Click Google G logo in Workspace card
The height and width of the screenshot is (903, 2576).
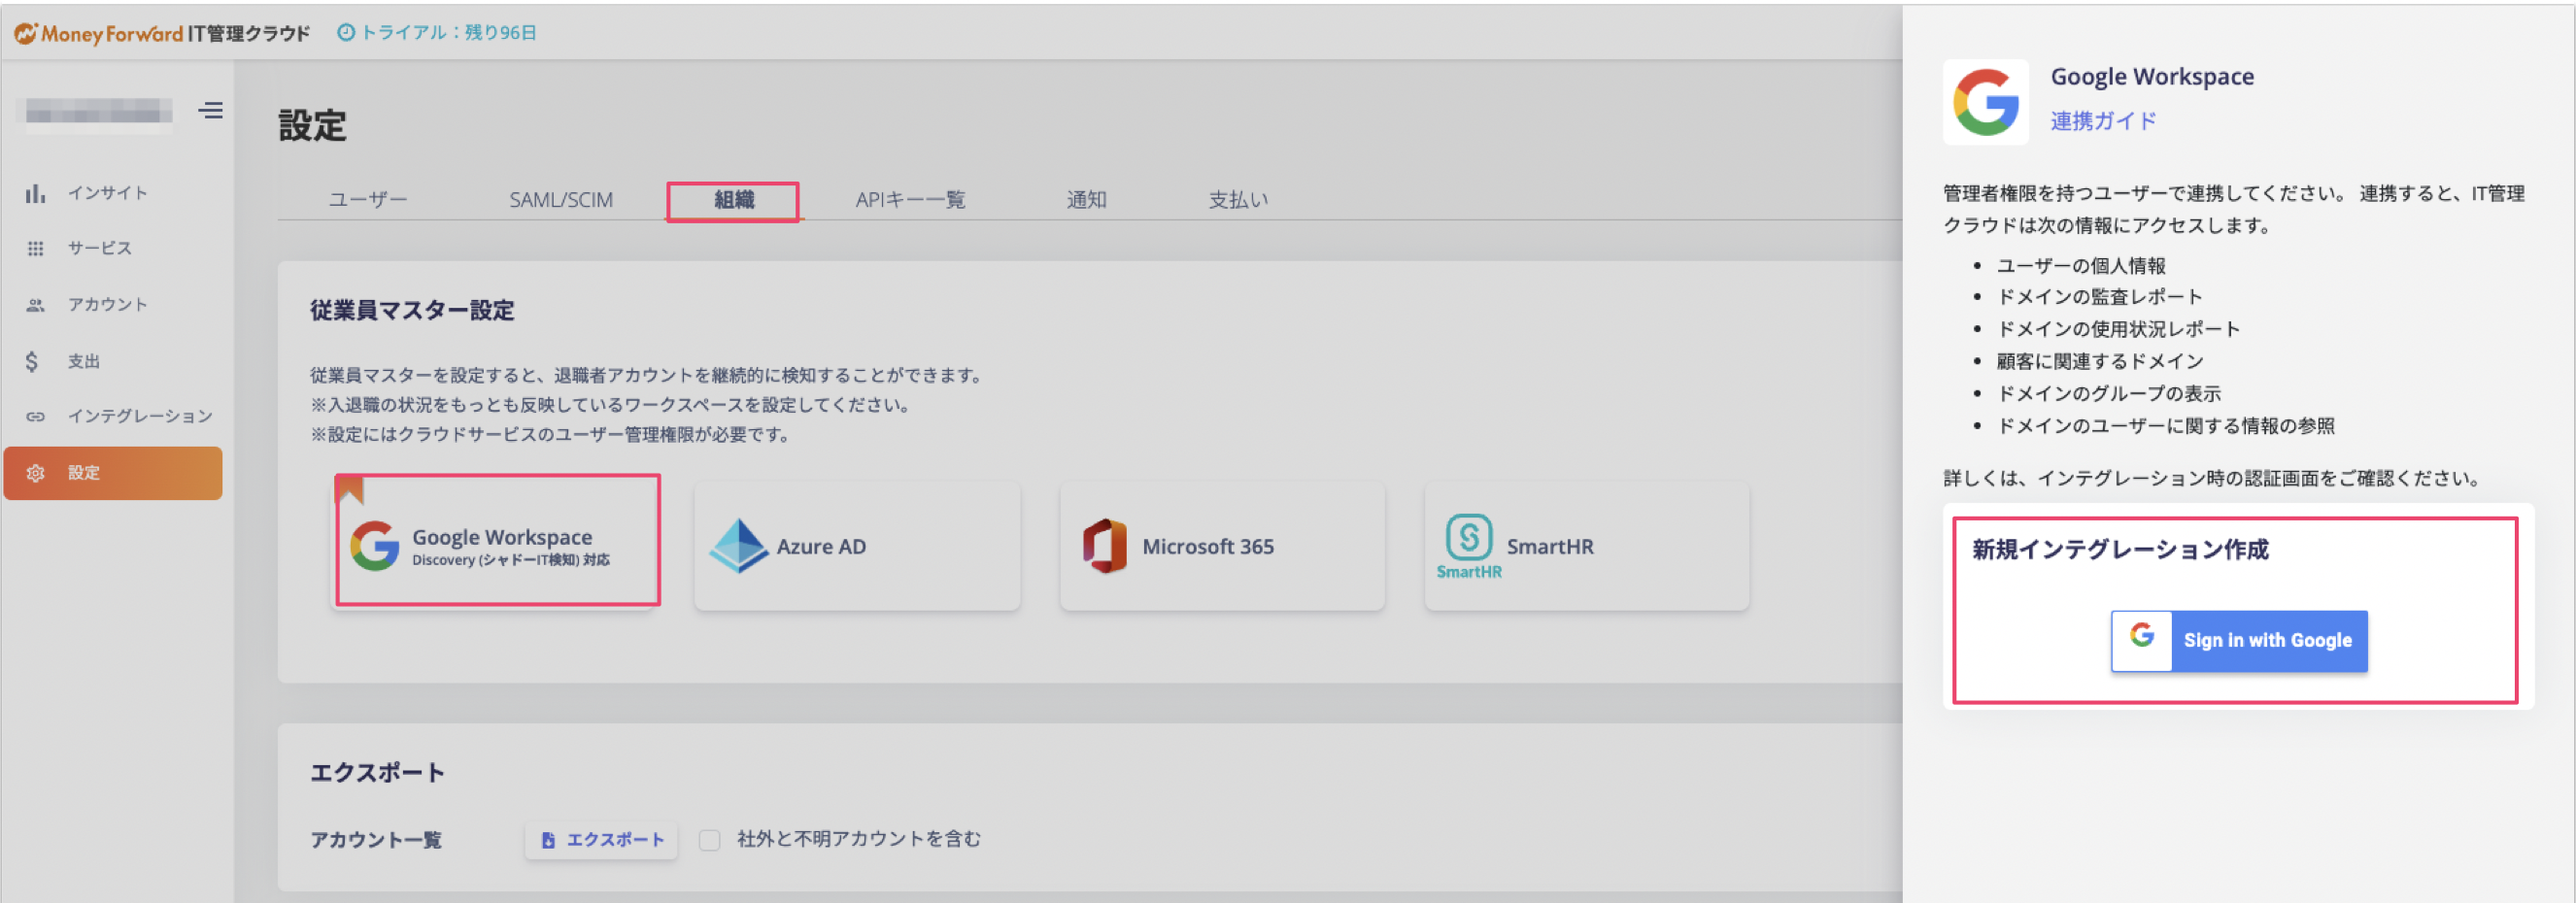tap(375, 546)
